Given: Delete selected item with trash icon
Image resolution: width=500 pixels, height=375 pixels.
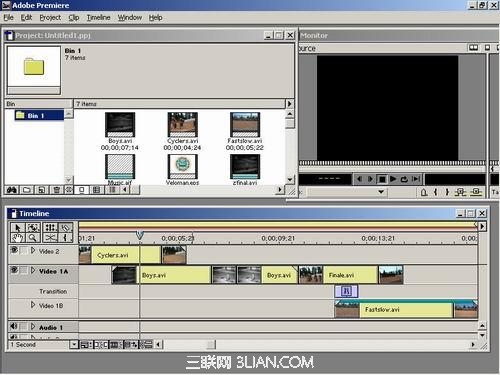Looking at the screenshot, I should [x=56, y=190].
